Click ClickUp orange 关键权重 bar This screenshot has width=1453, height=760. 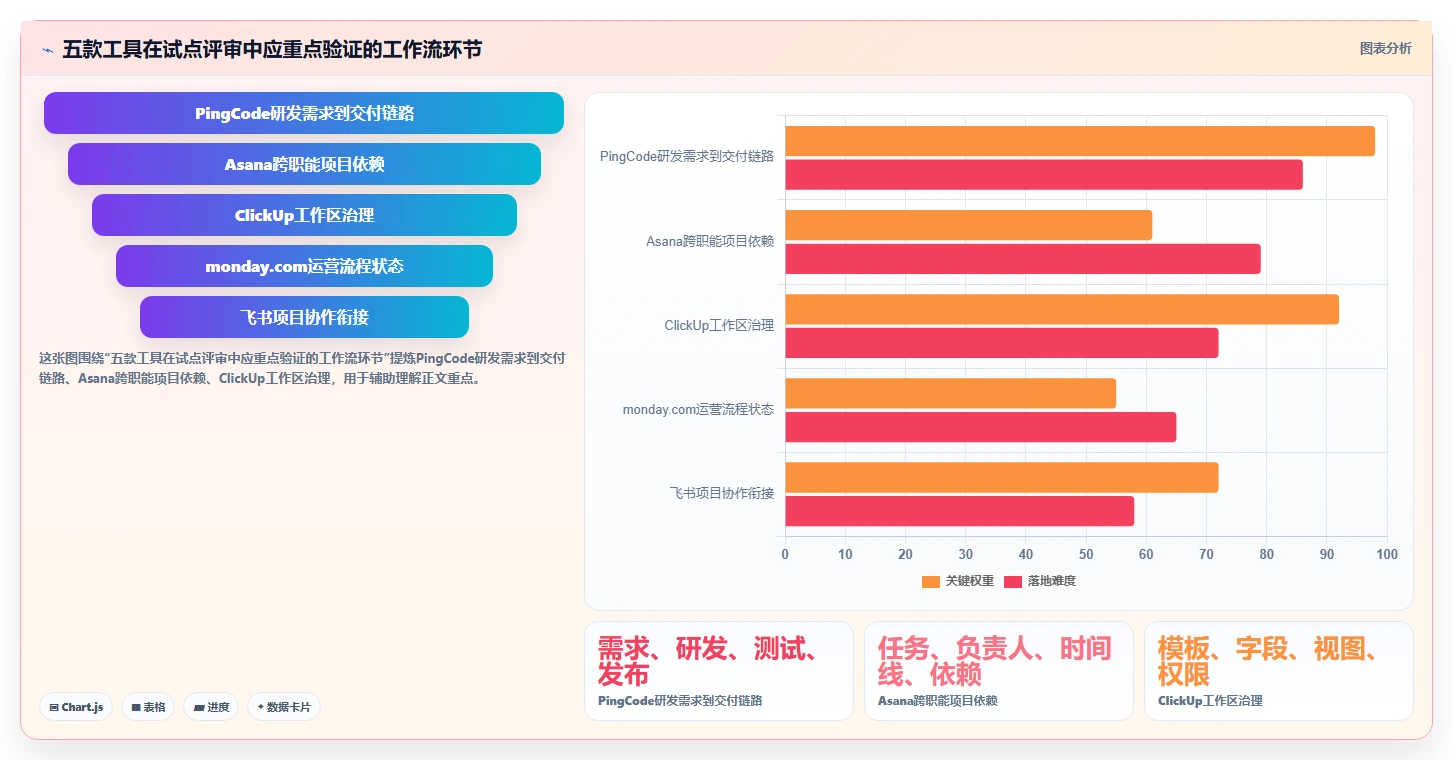1062,309
